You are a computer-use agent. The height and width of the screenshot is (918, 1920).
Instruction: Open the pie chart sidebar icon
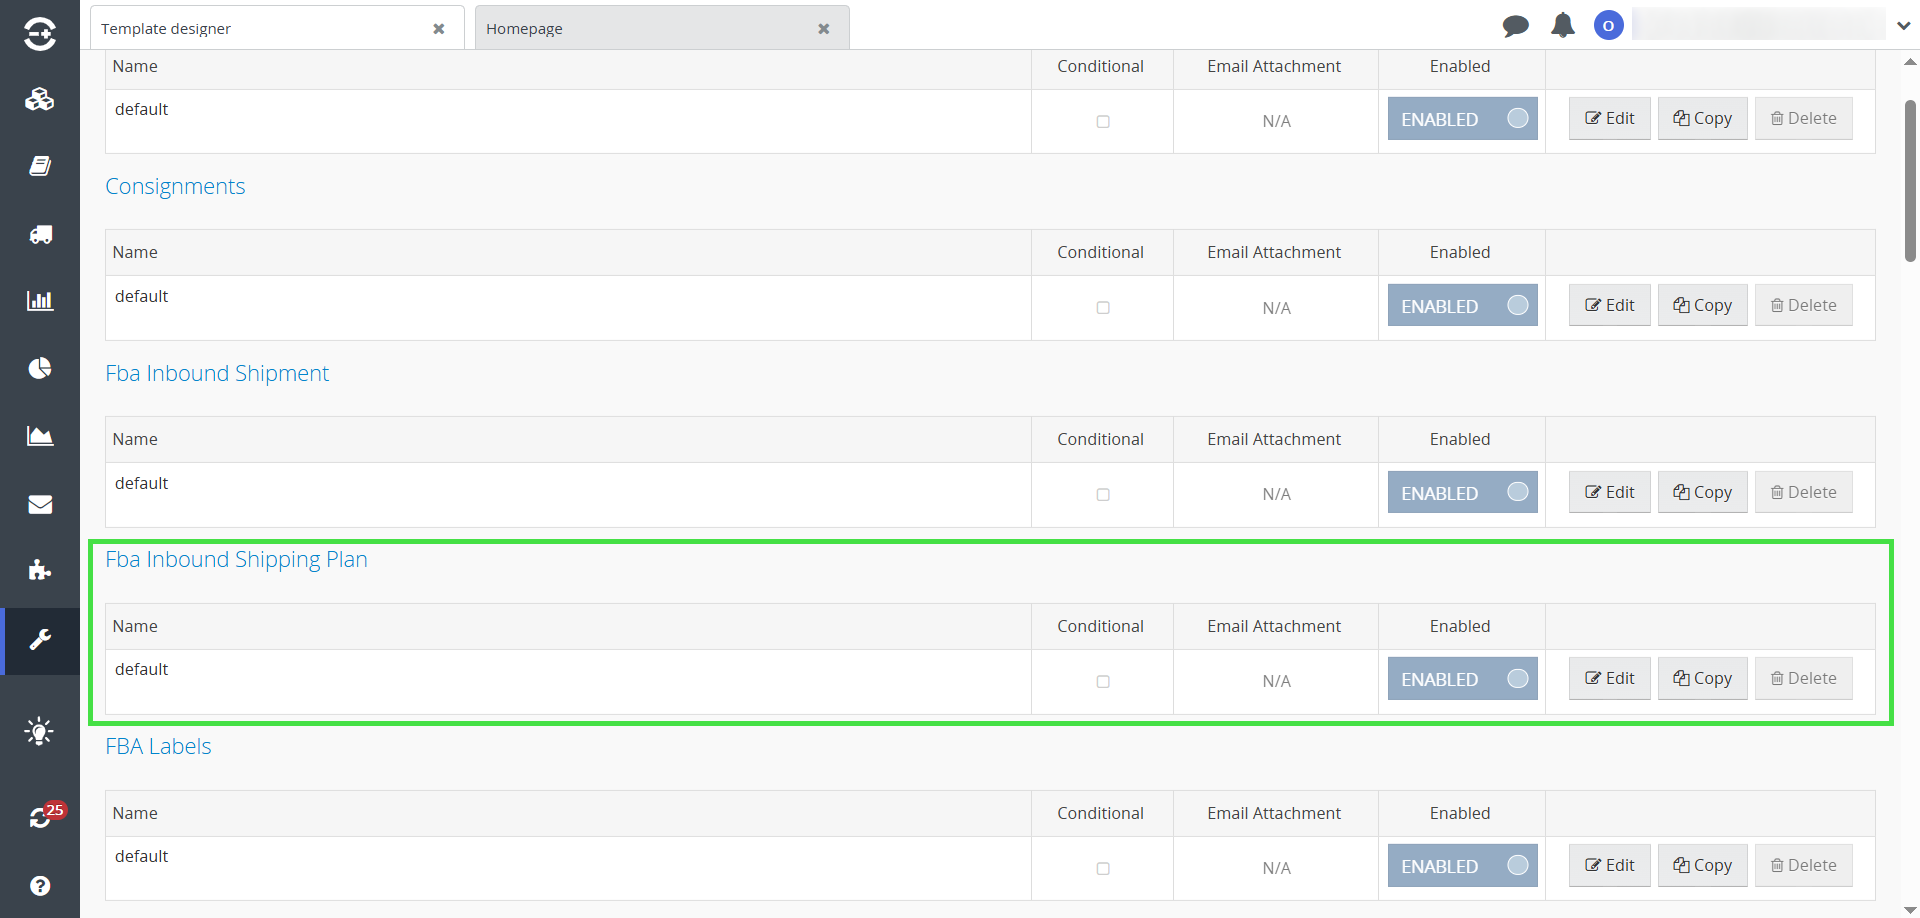pyautogui.click(x=40, y=368)
